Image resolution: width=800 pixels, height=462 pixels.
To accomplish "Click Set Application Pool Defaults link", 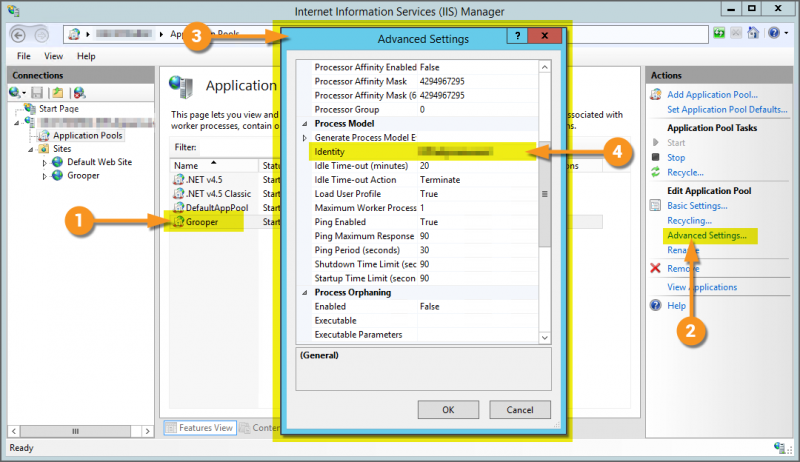I will 727,109.
